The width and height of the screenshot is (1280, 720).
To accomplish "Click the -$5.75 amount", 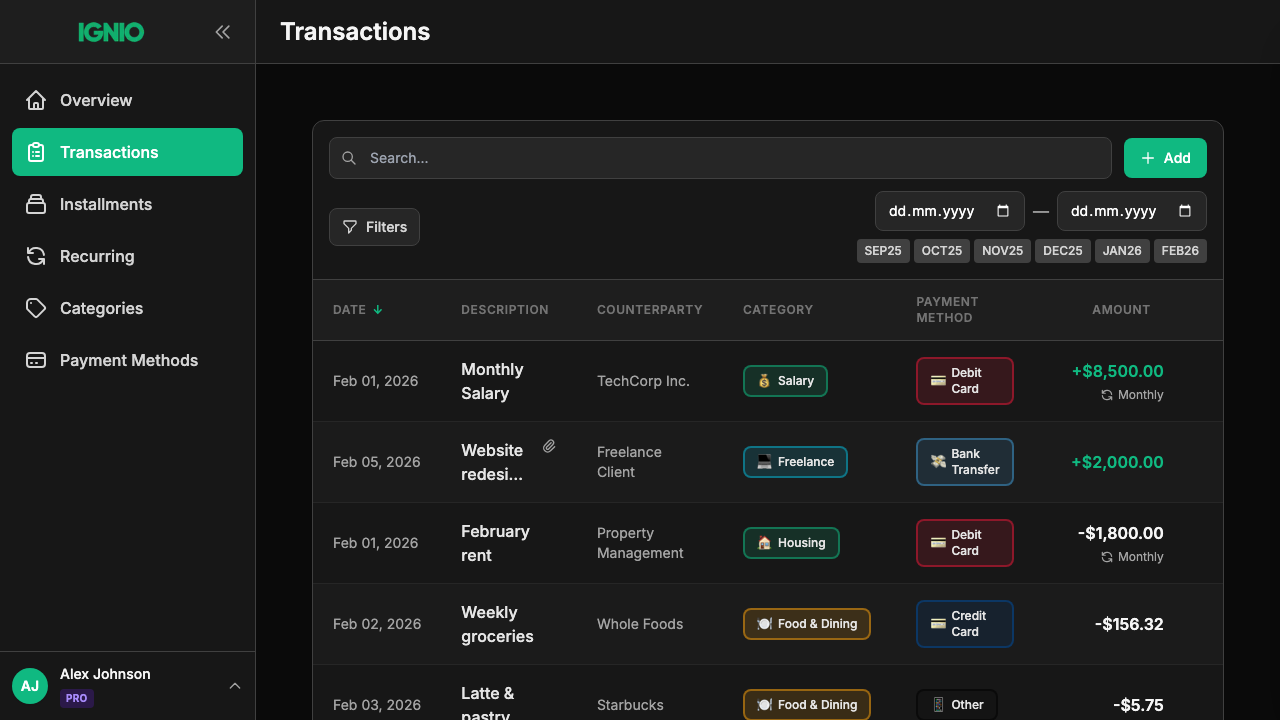I will pos(1138,705).
